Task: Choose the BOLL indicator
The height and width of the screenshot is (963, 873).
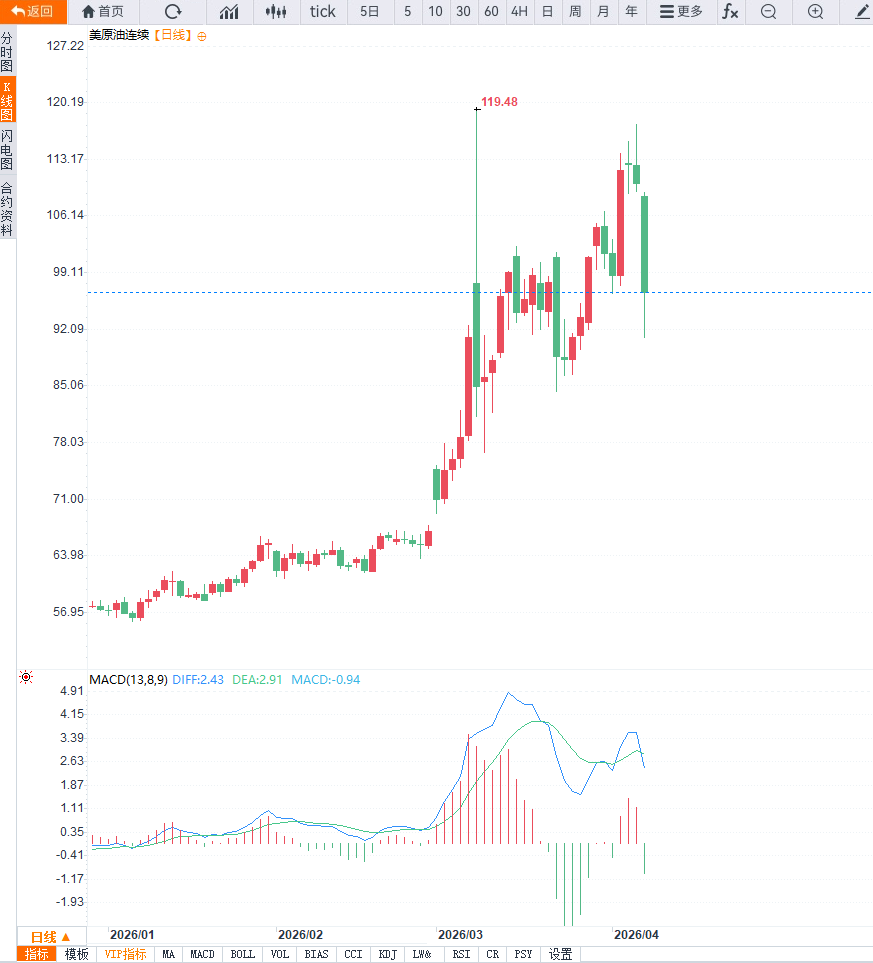Action: 243,954
